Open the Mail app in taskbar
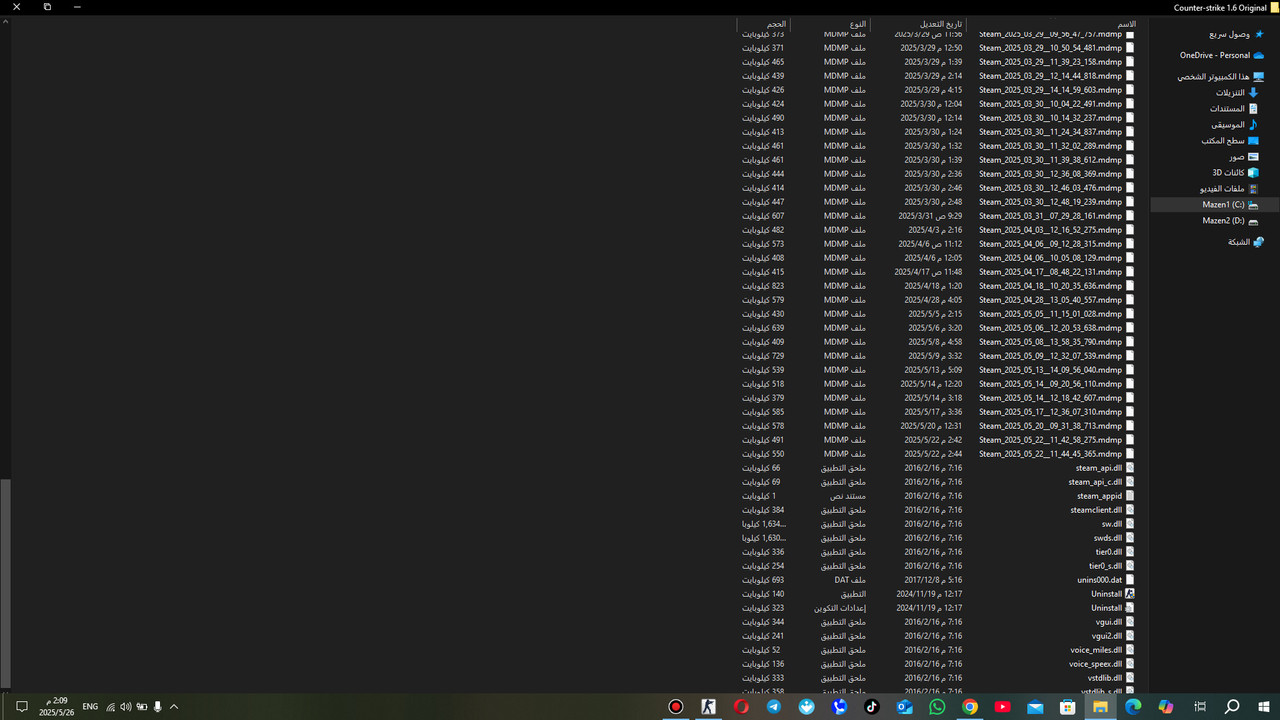This screenshot has height=720, width=1280. click(1035, 707)
